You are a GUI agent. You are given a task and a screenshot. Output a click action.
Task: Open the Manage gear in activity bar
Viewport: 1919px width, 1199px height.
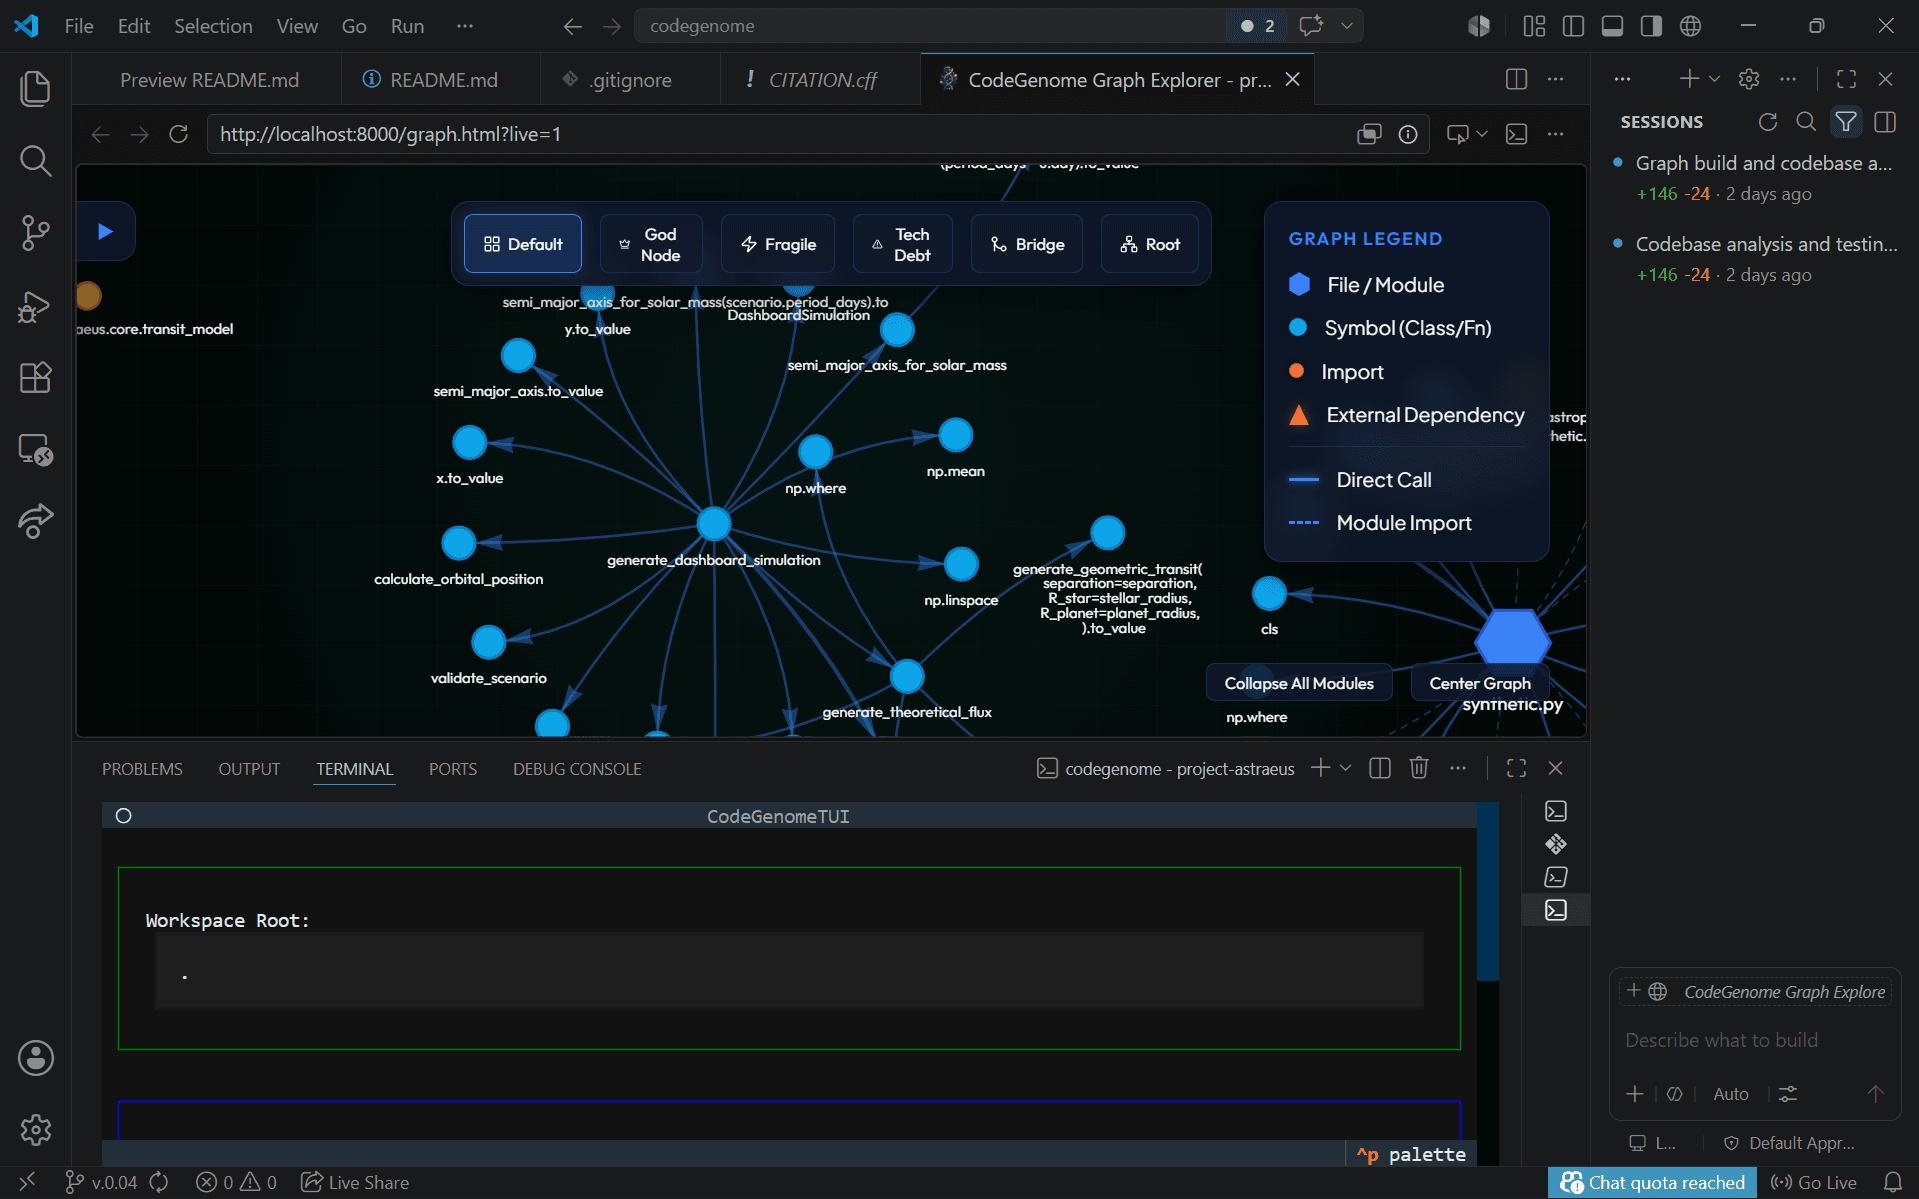35,1130
